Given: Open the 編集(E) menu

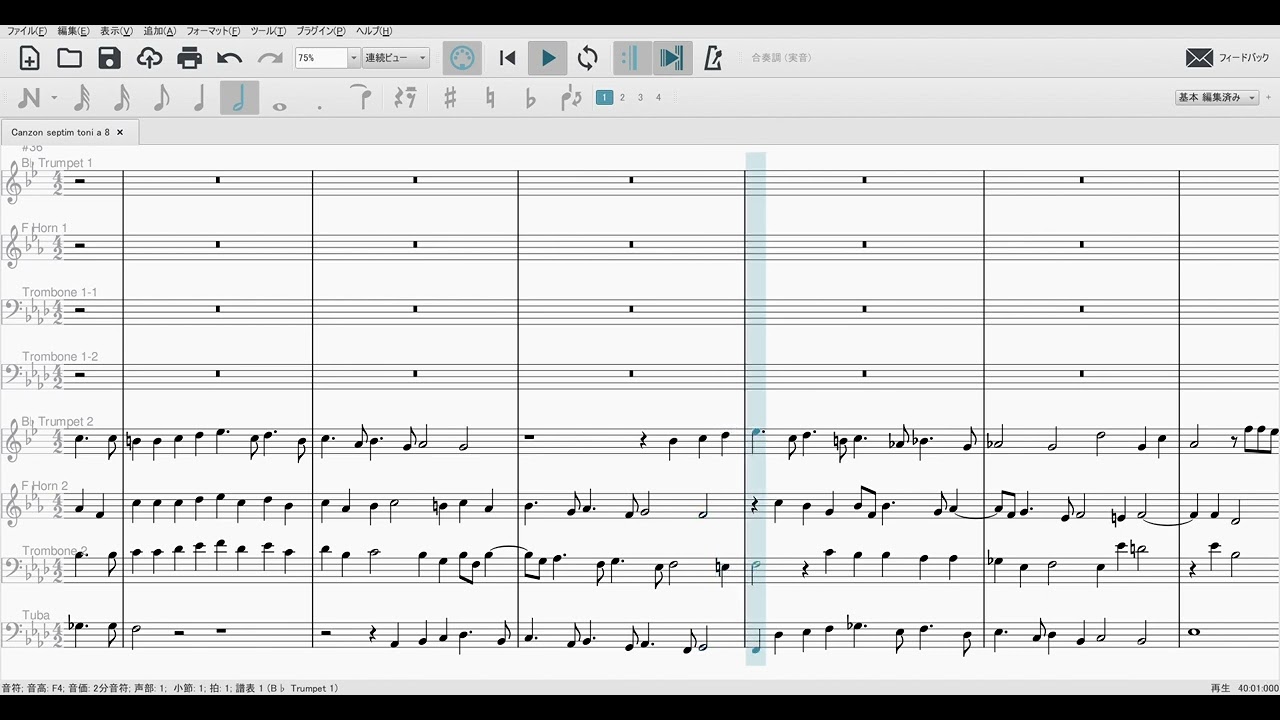Looking at the screenshot, I should 73,31.
